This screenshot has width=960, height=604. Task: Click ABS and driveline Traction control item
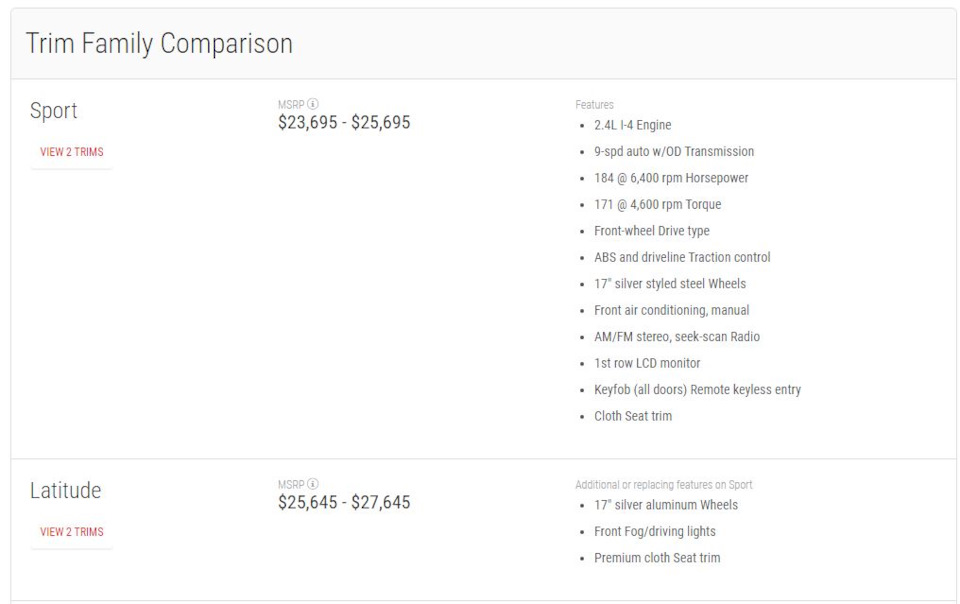click(682, 257)
